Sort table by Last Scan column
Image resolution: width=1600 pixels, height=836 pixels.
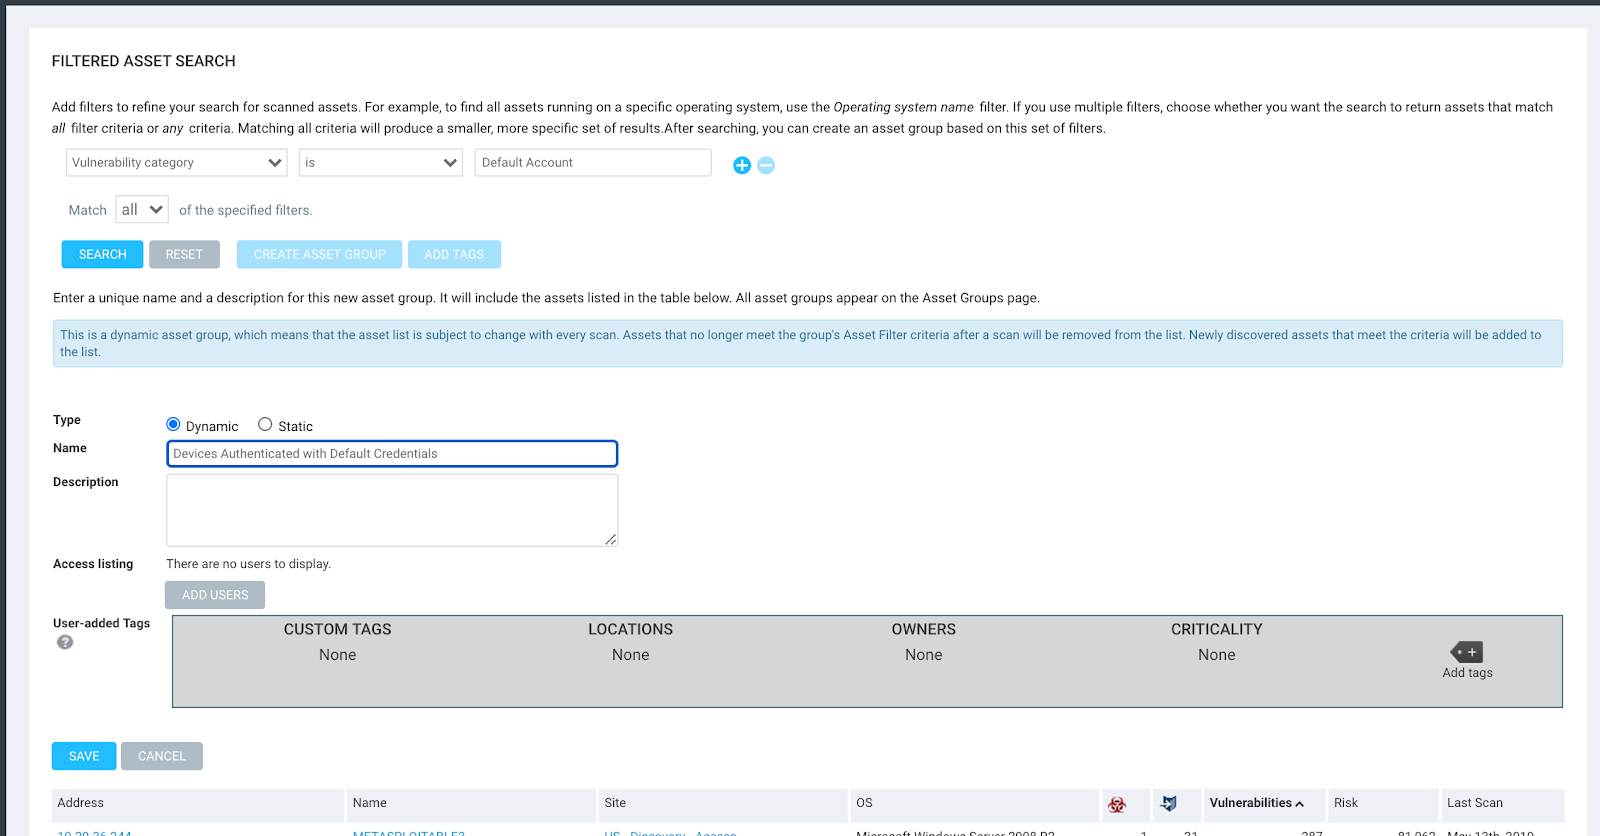[1474, 803]
